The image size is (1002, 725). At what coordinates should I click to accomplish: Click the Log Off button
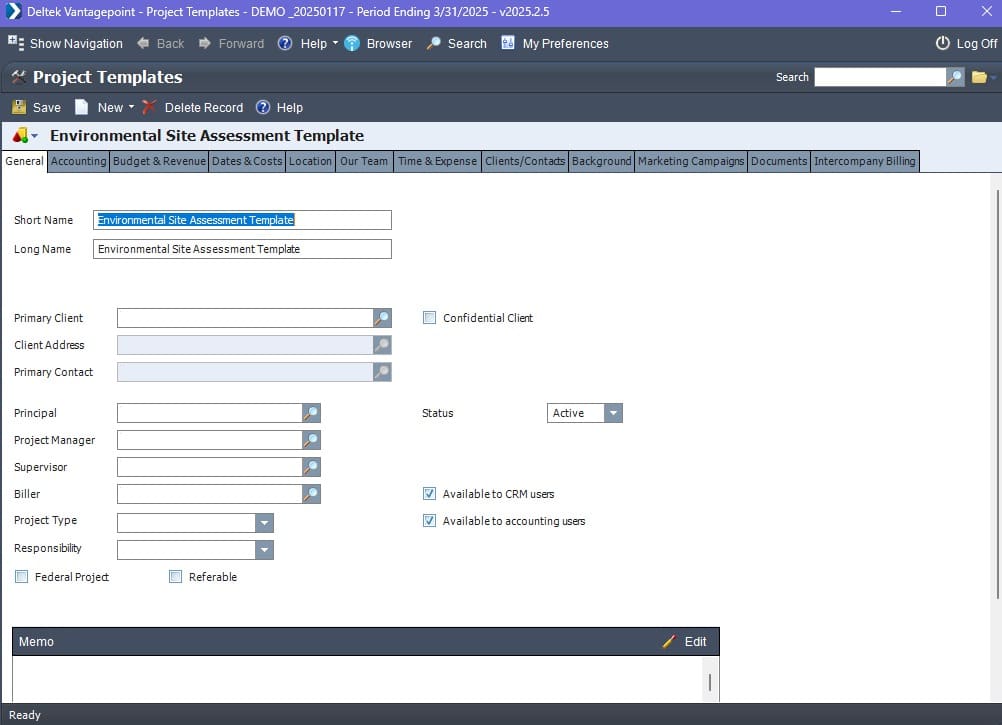[966, 43]
